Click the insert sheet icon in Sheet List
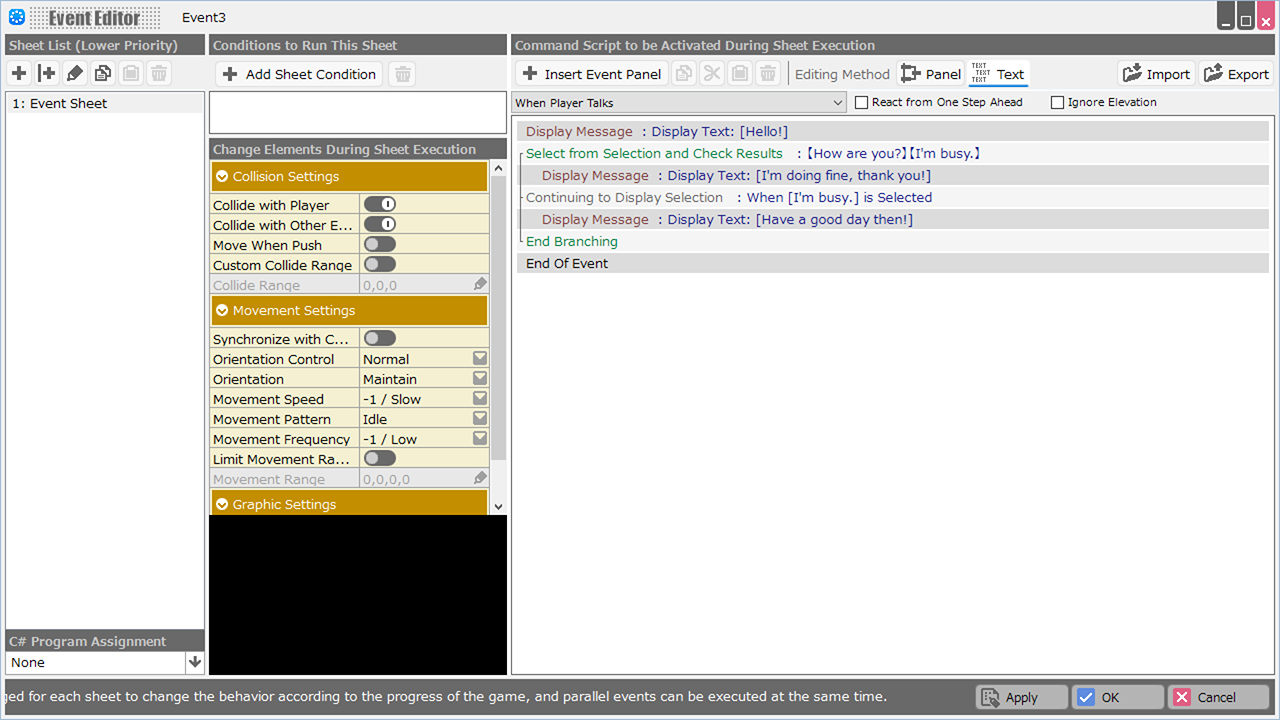Viewport: 1280px width, 720px height. point(47,73)
